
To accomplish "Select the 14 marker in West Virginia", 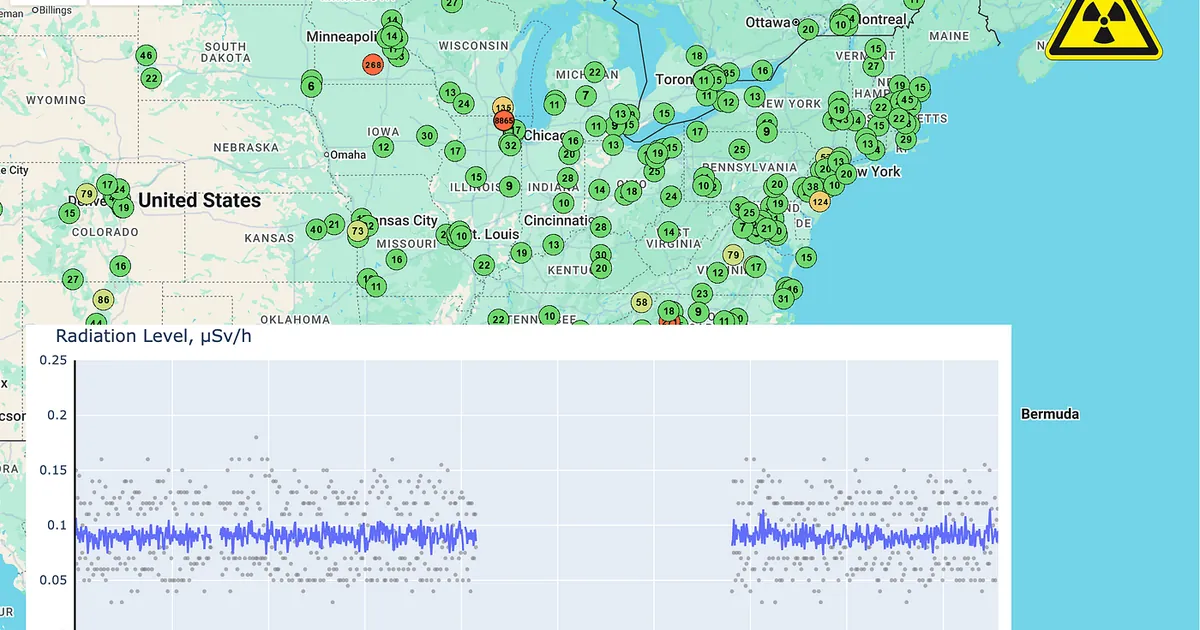I will coord(669,232).
